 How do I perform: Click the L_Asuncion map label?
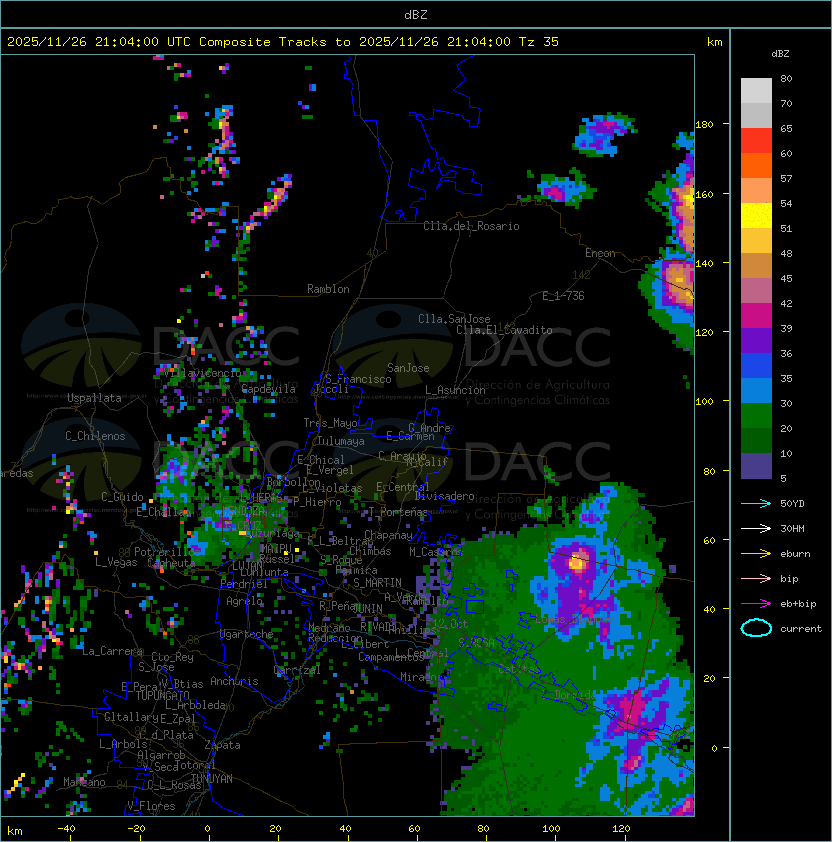tap(455, 390)
